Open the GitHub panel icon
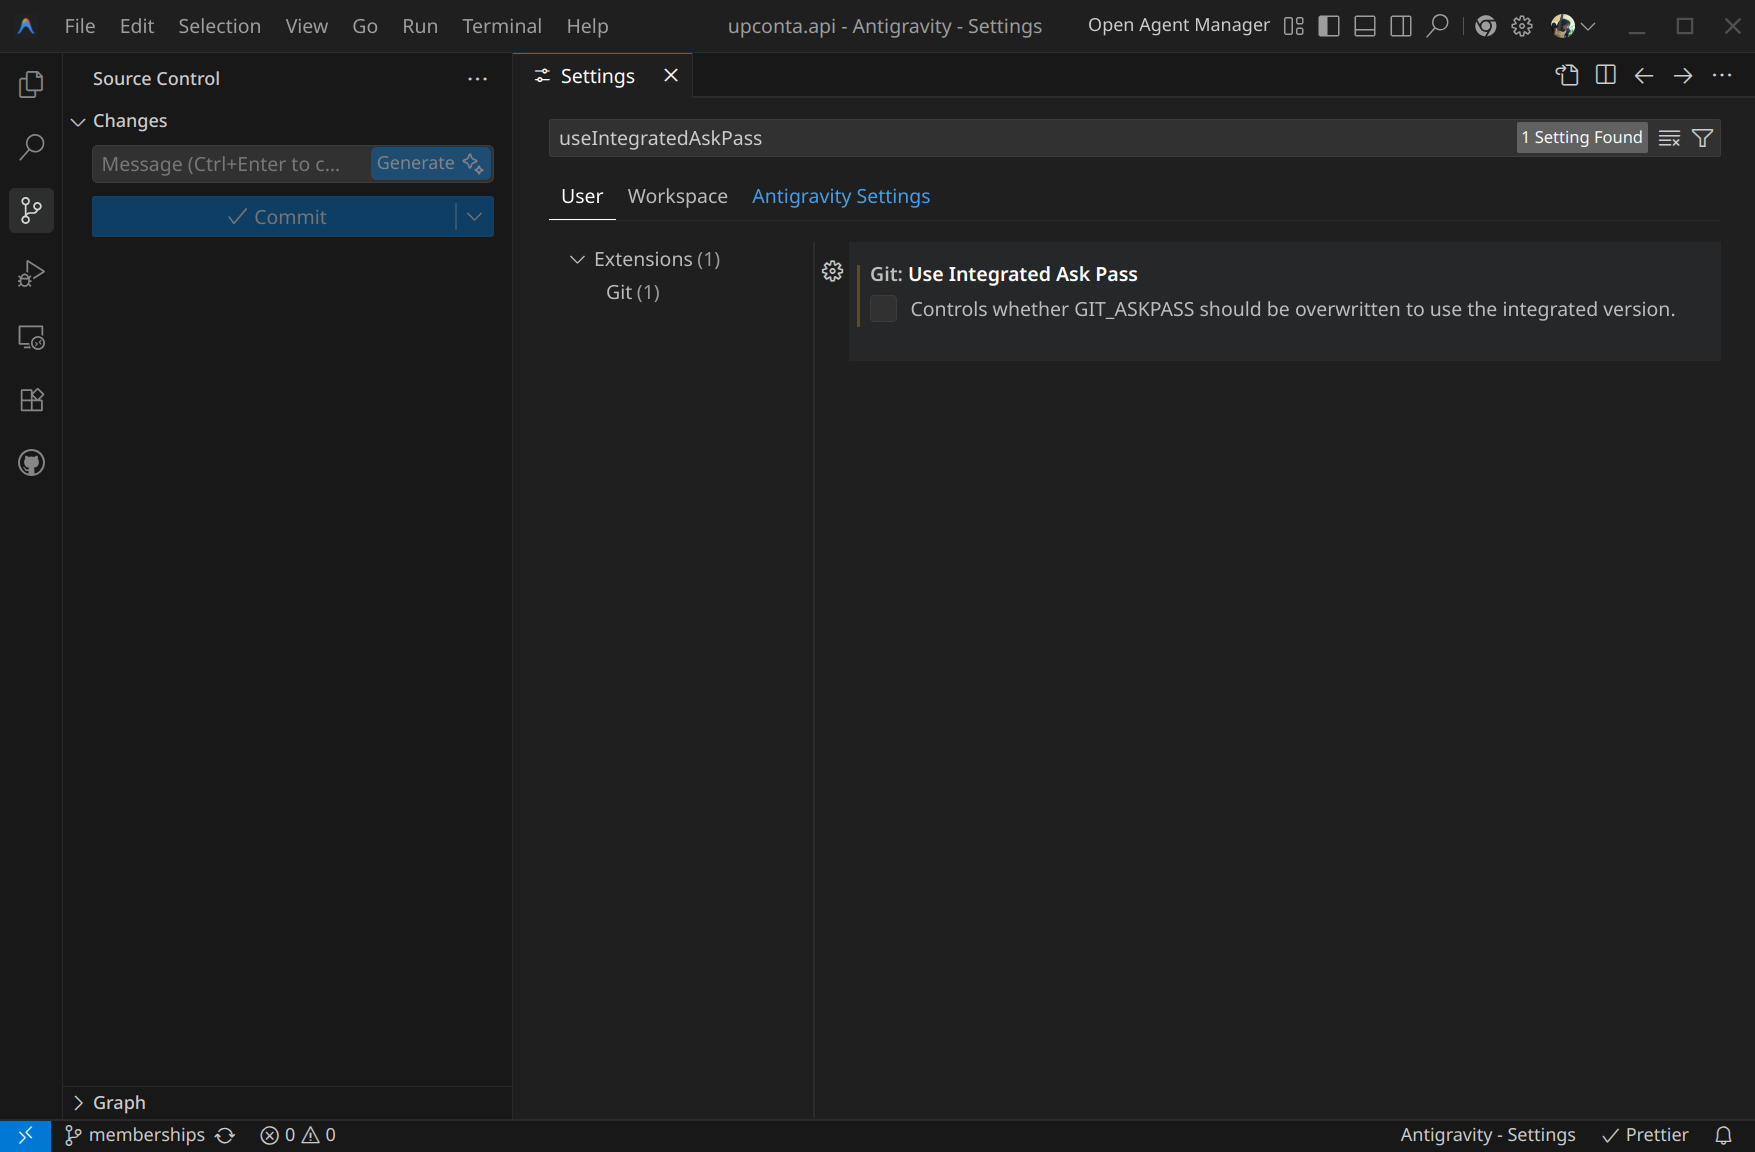 coord(31,463)
